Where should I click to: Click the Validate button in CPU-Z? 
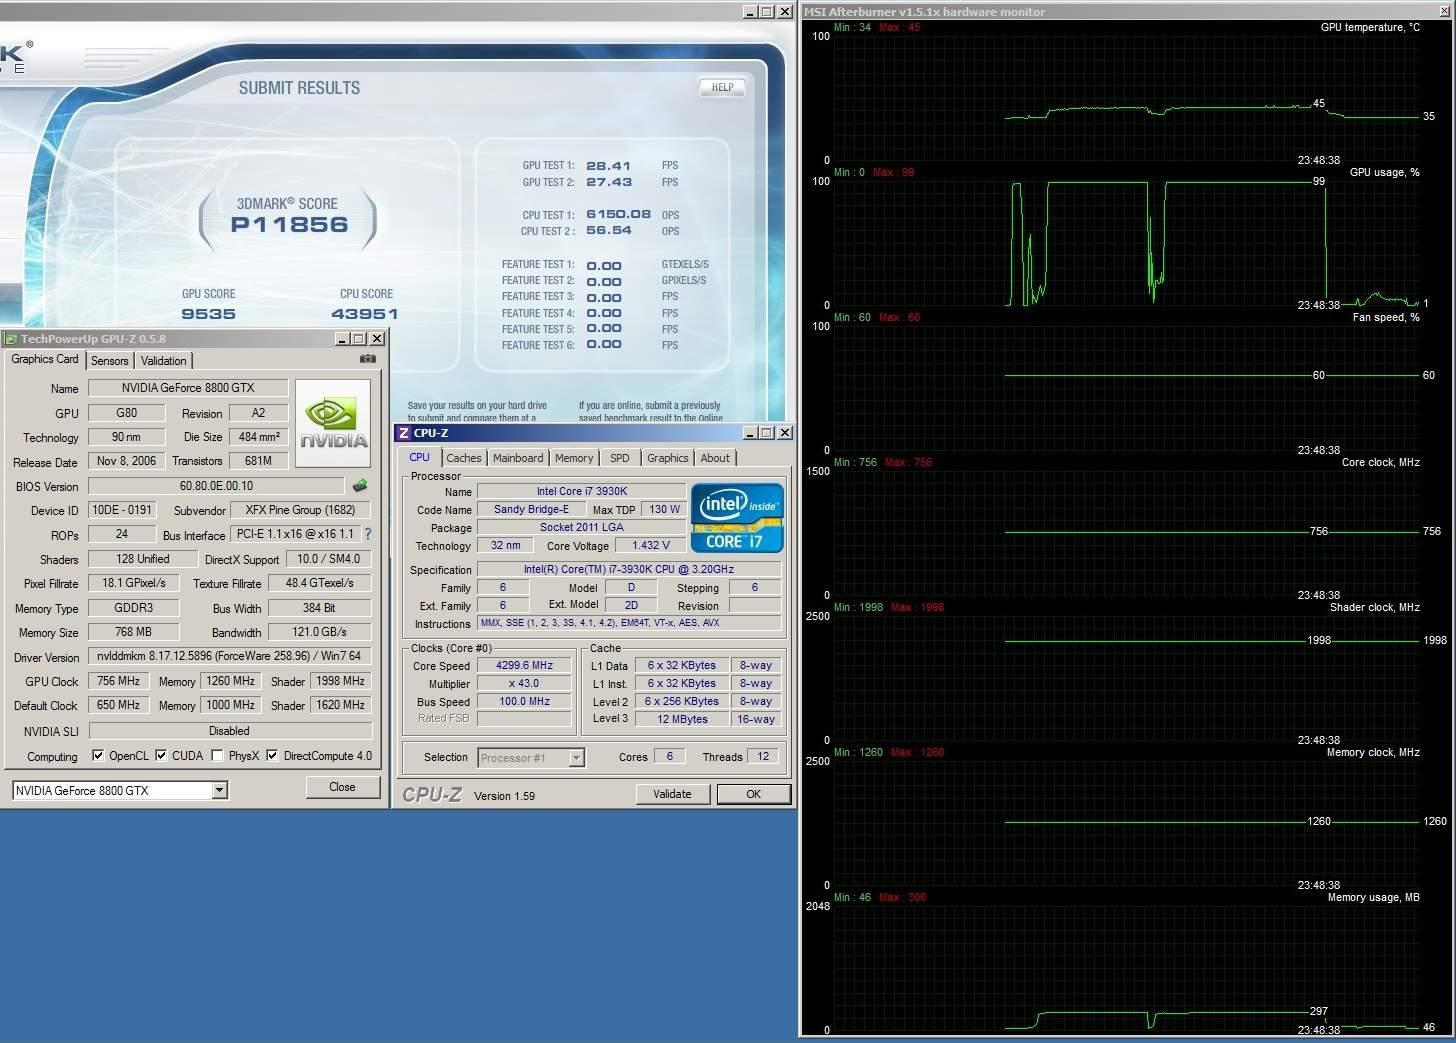672,794
